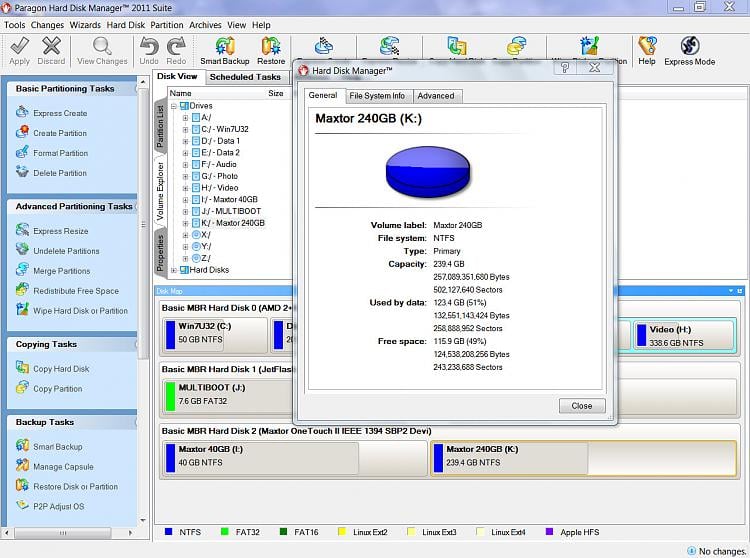Click the Redo arrow icon
The width and height of the screenshot is (750, 558).
click(x=176, y=46)
